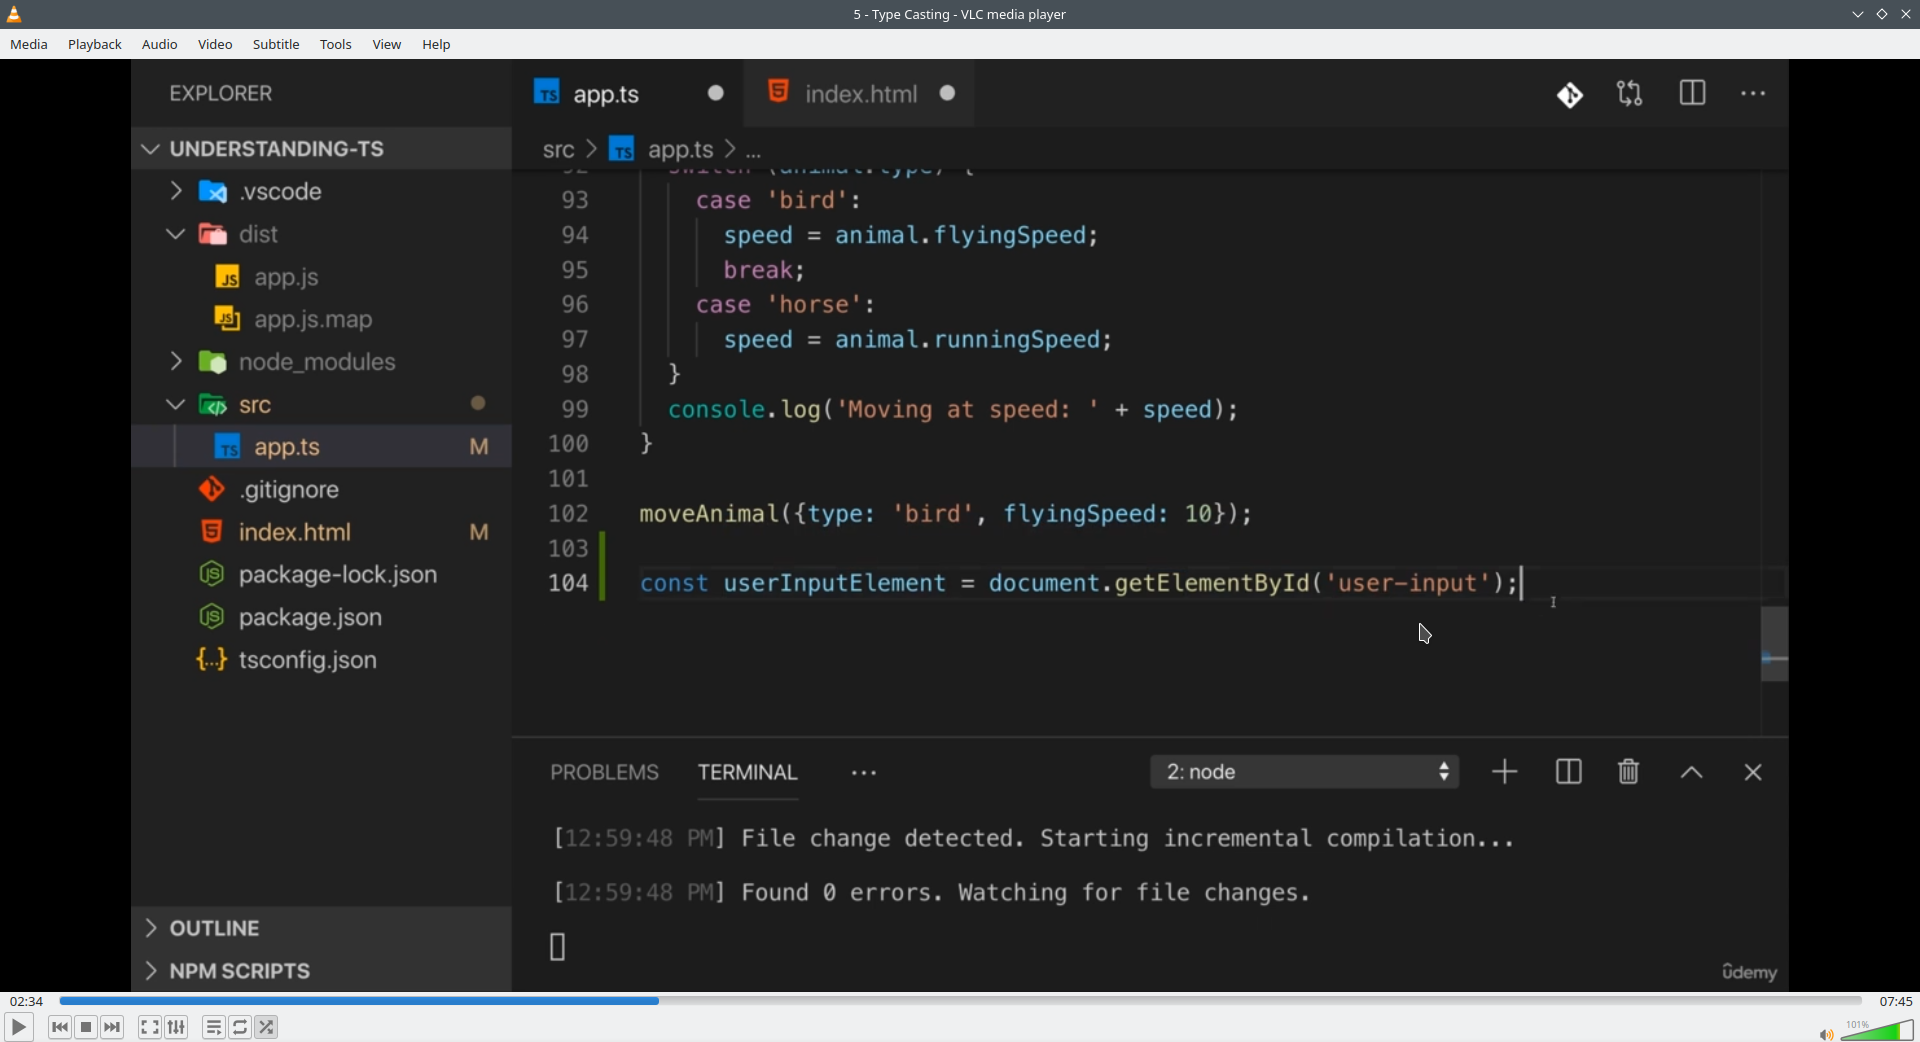Open app.js.map file
1920x1042 pixels.
pos(321,319)
